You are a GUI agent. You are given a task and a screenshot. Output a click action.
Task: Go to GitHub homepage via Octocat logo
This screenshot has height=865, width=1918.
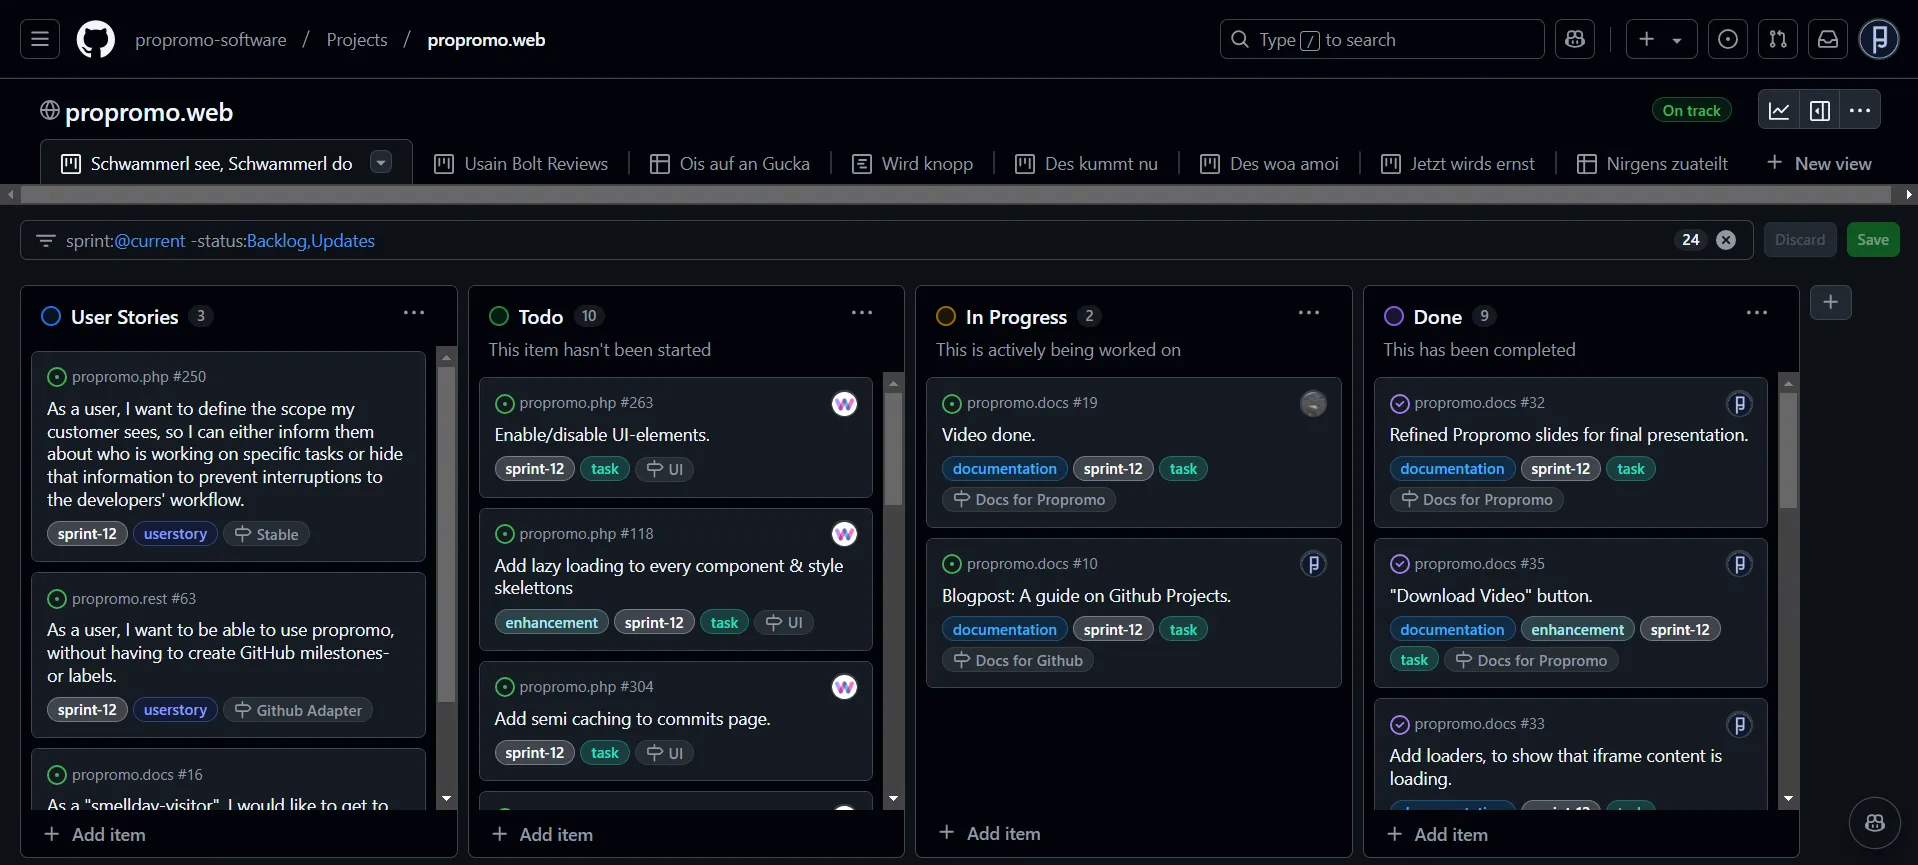pos(96,40)
